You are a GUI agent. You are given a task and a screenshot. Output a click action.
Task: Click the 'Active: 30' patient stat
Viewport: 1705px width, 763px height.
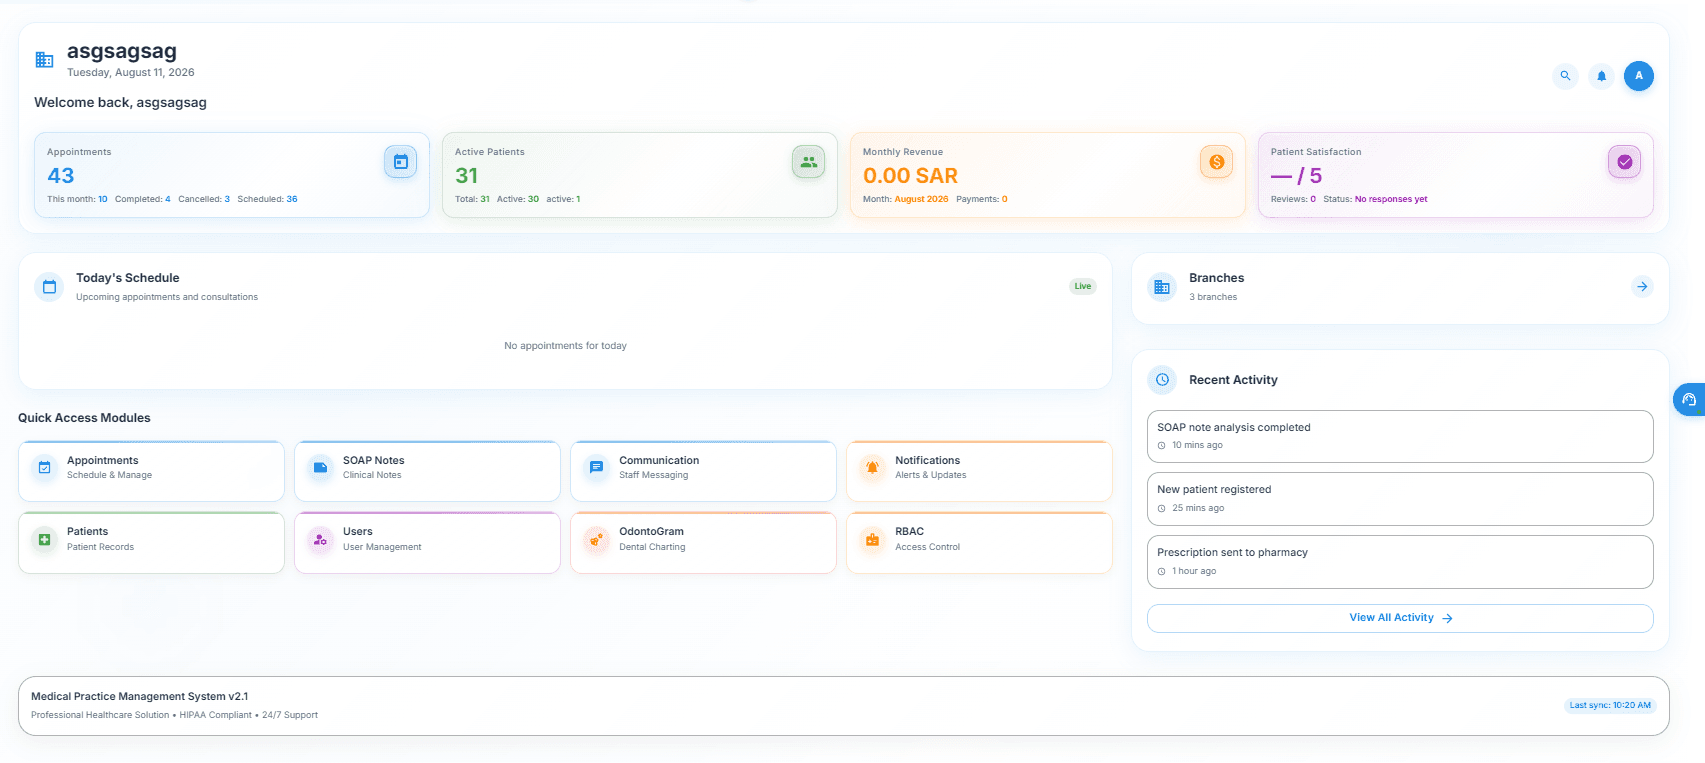click(x=518, y=199)
